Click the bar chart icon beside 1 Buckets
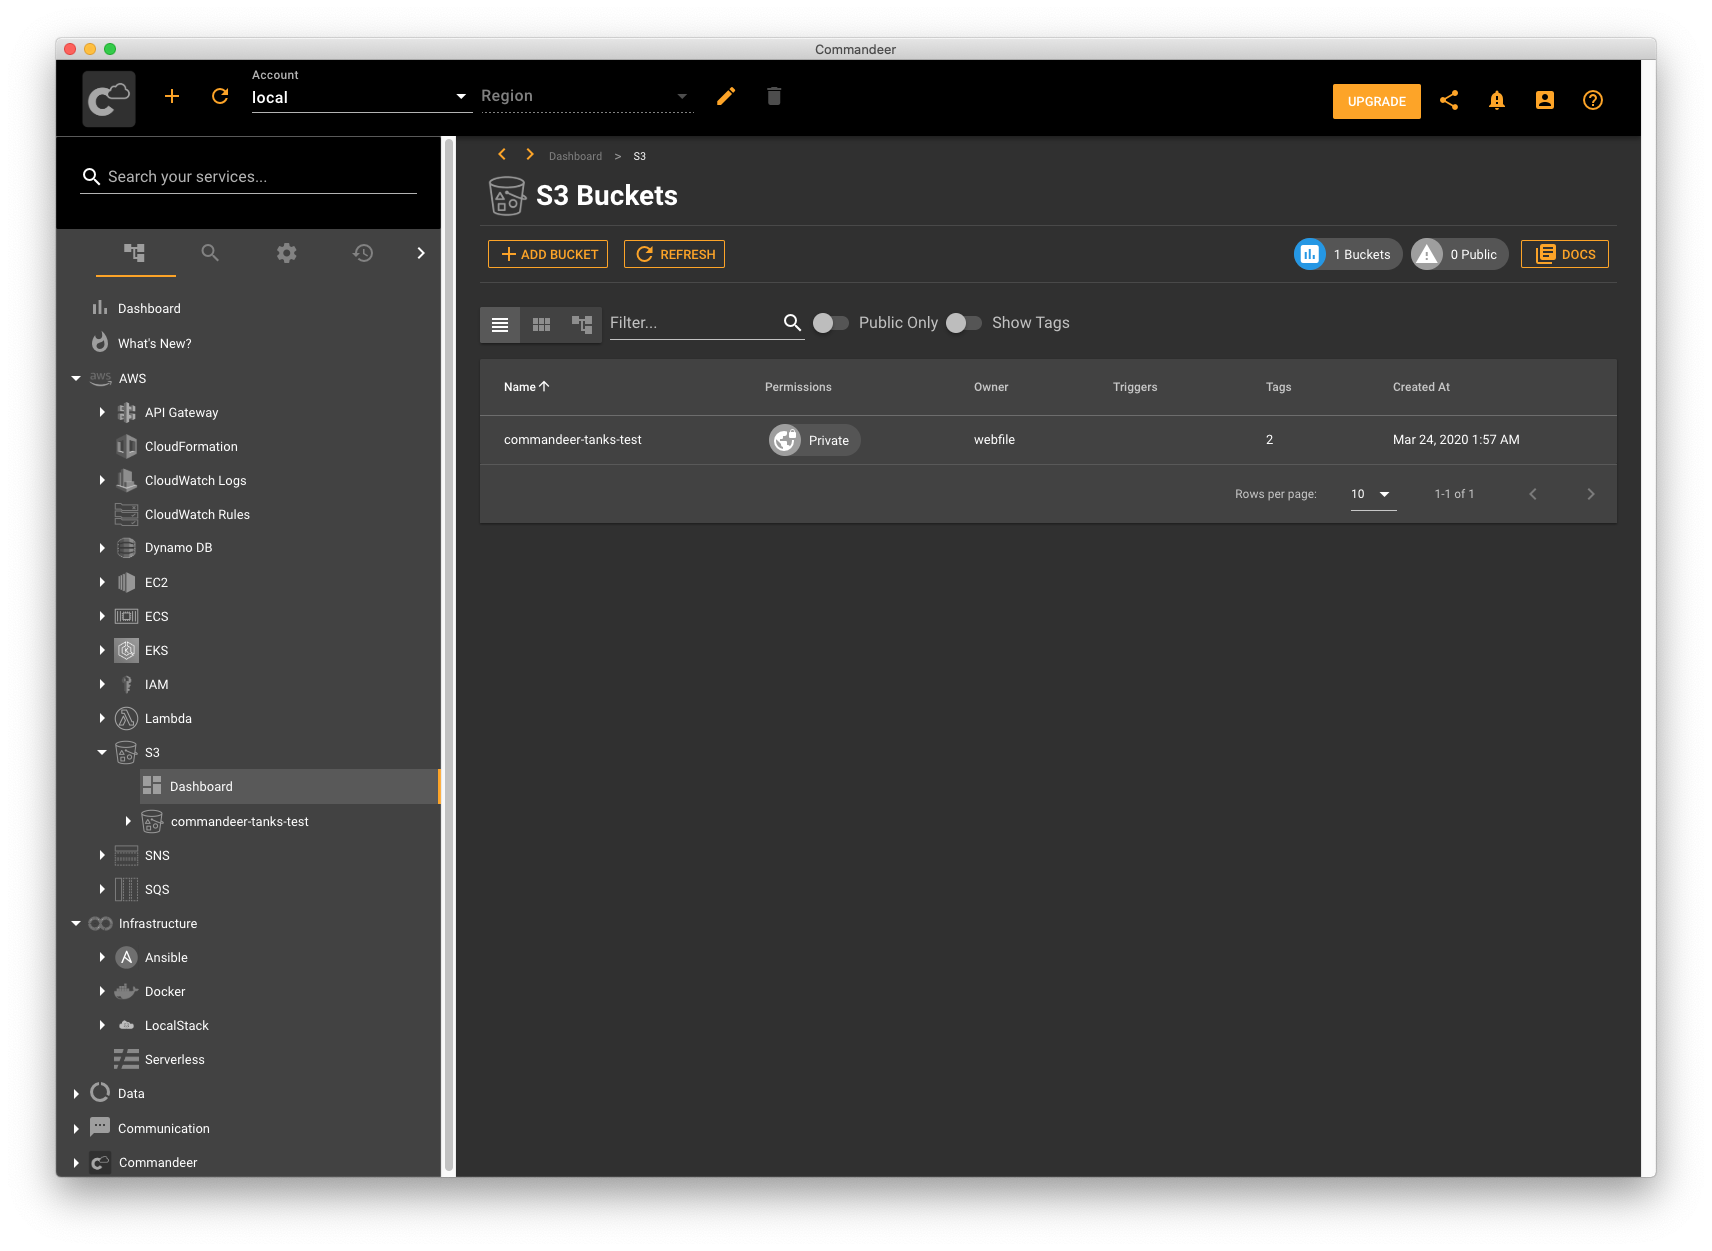The image size is (1712, 1251). [x=1310, y=254]
